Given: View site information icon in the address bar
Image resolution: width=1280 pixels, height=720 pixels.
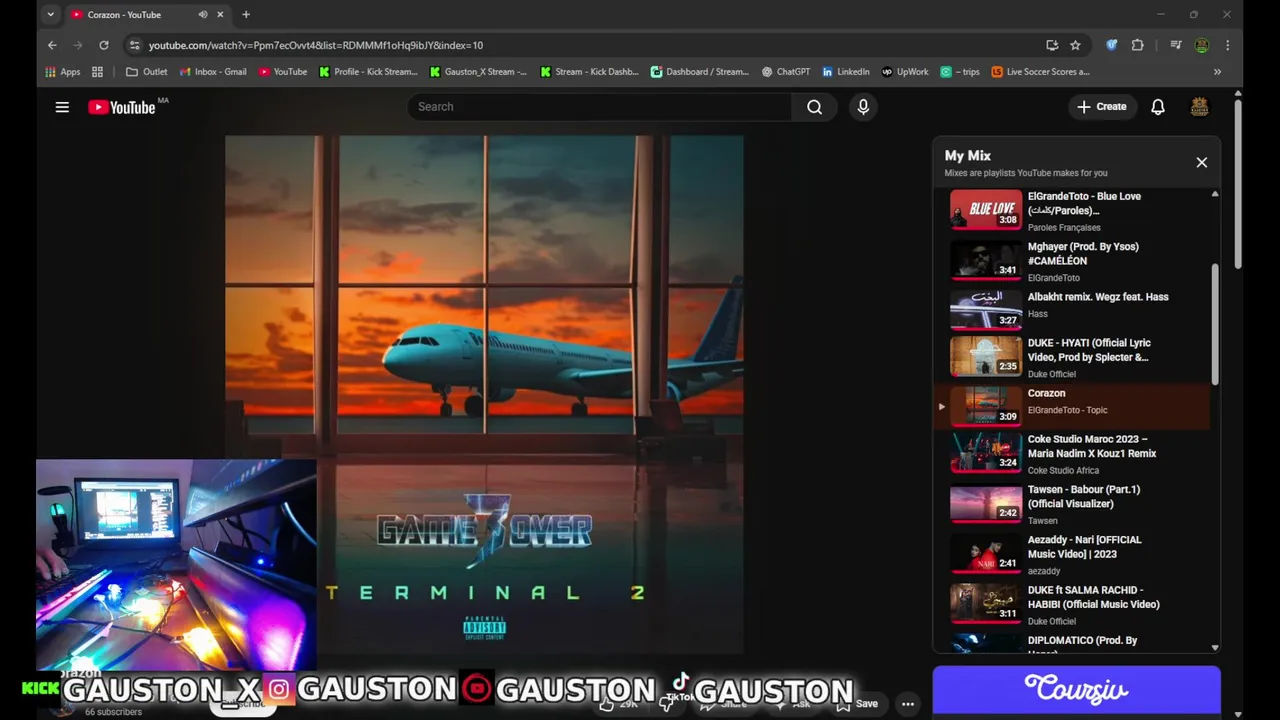Looking at the screenshot, I should (x=135, y=45).
